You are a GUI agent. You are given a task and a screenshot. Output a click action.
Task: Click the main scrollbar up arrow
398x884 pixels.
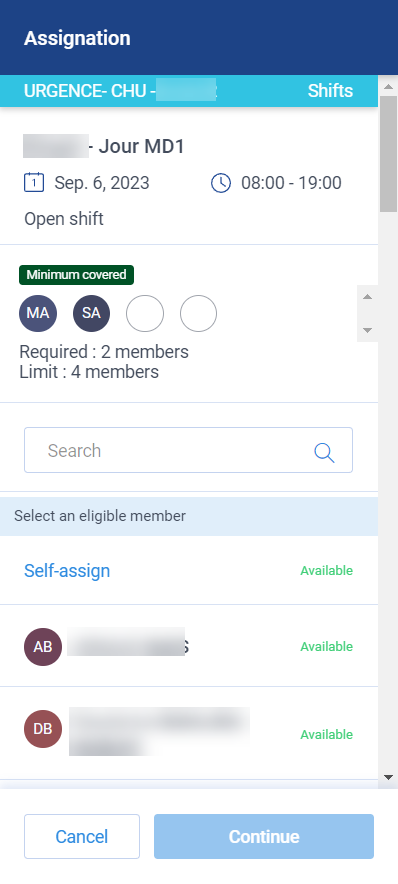click(388, 87)
